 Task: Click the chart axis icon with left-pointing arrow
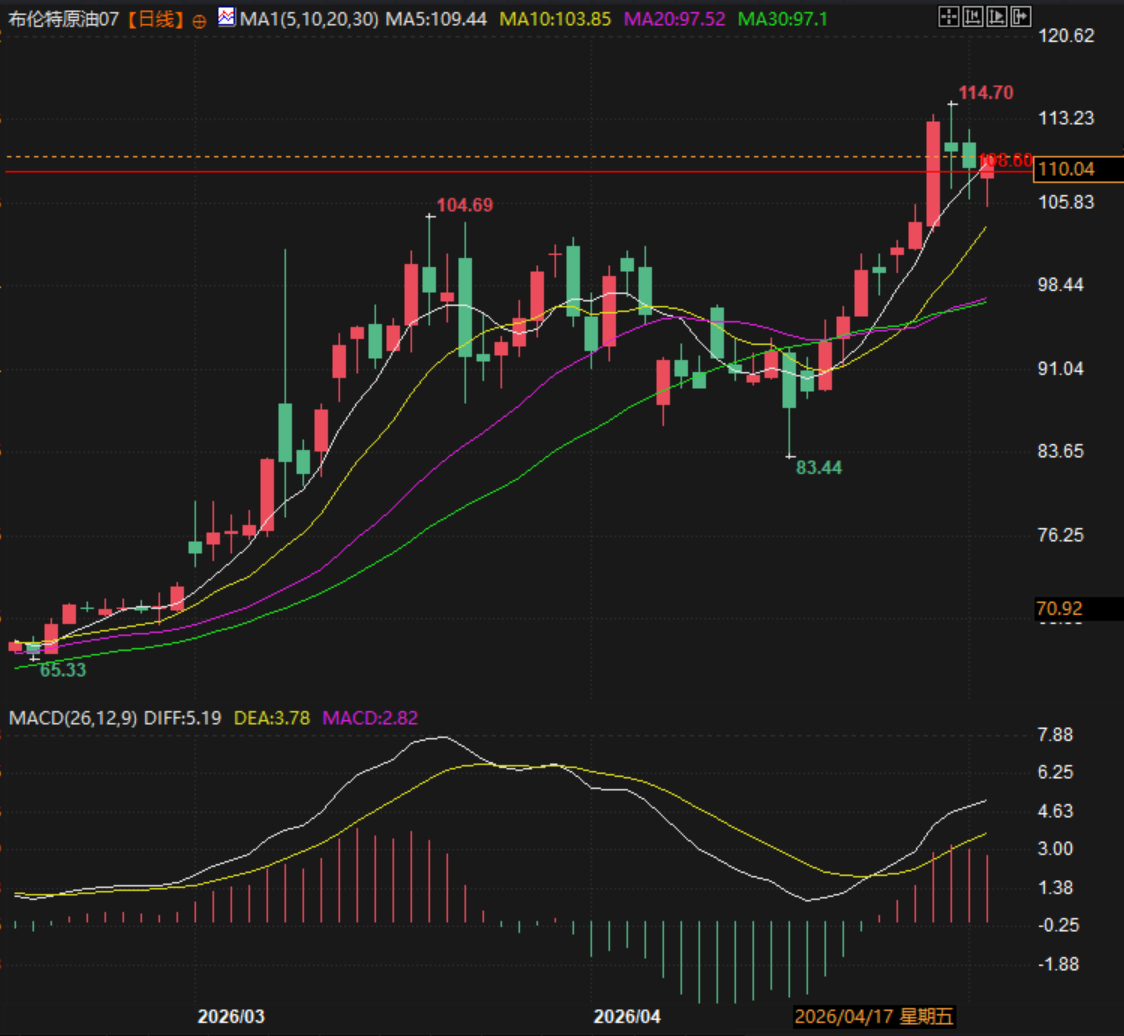point(973,16)
